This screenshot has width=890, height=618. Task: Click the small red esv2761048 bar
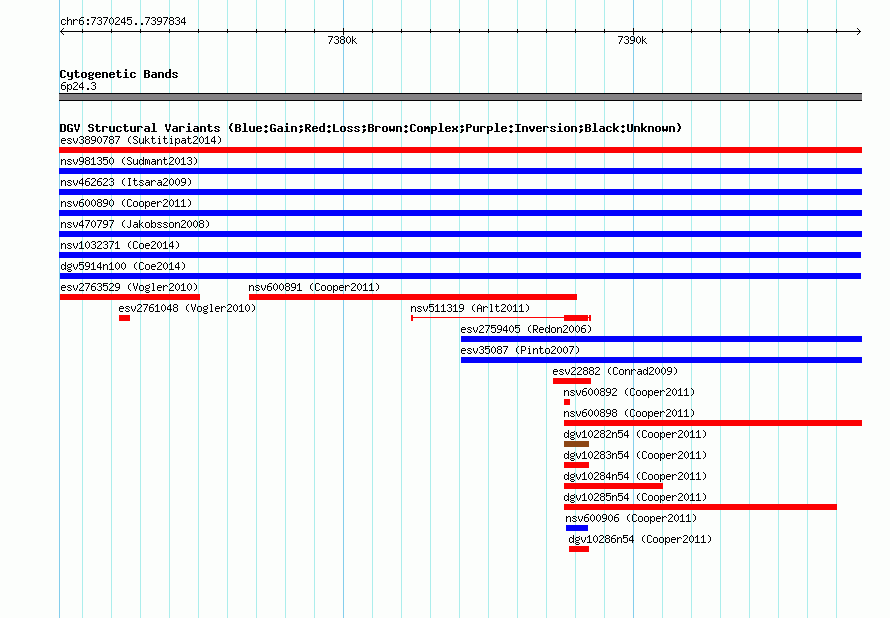(124, 318)
